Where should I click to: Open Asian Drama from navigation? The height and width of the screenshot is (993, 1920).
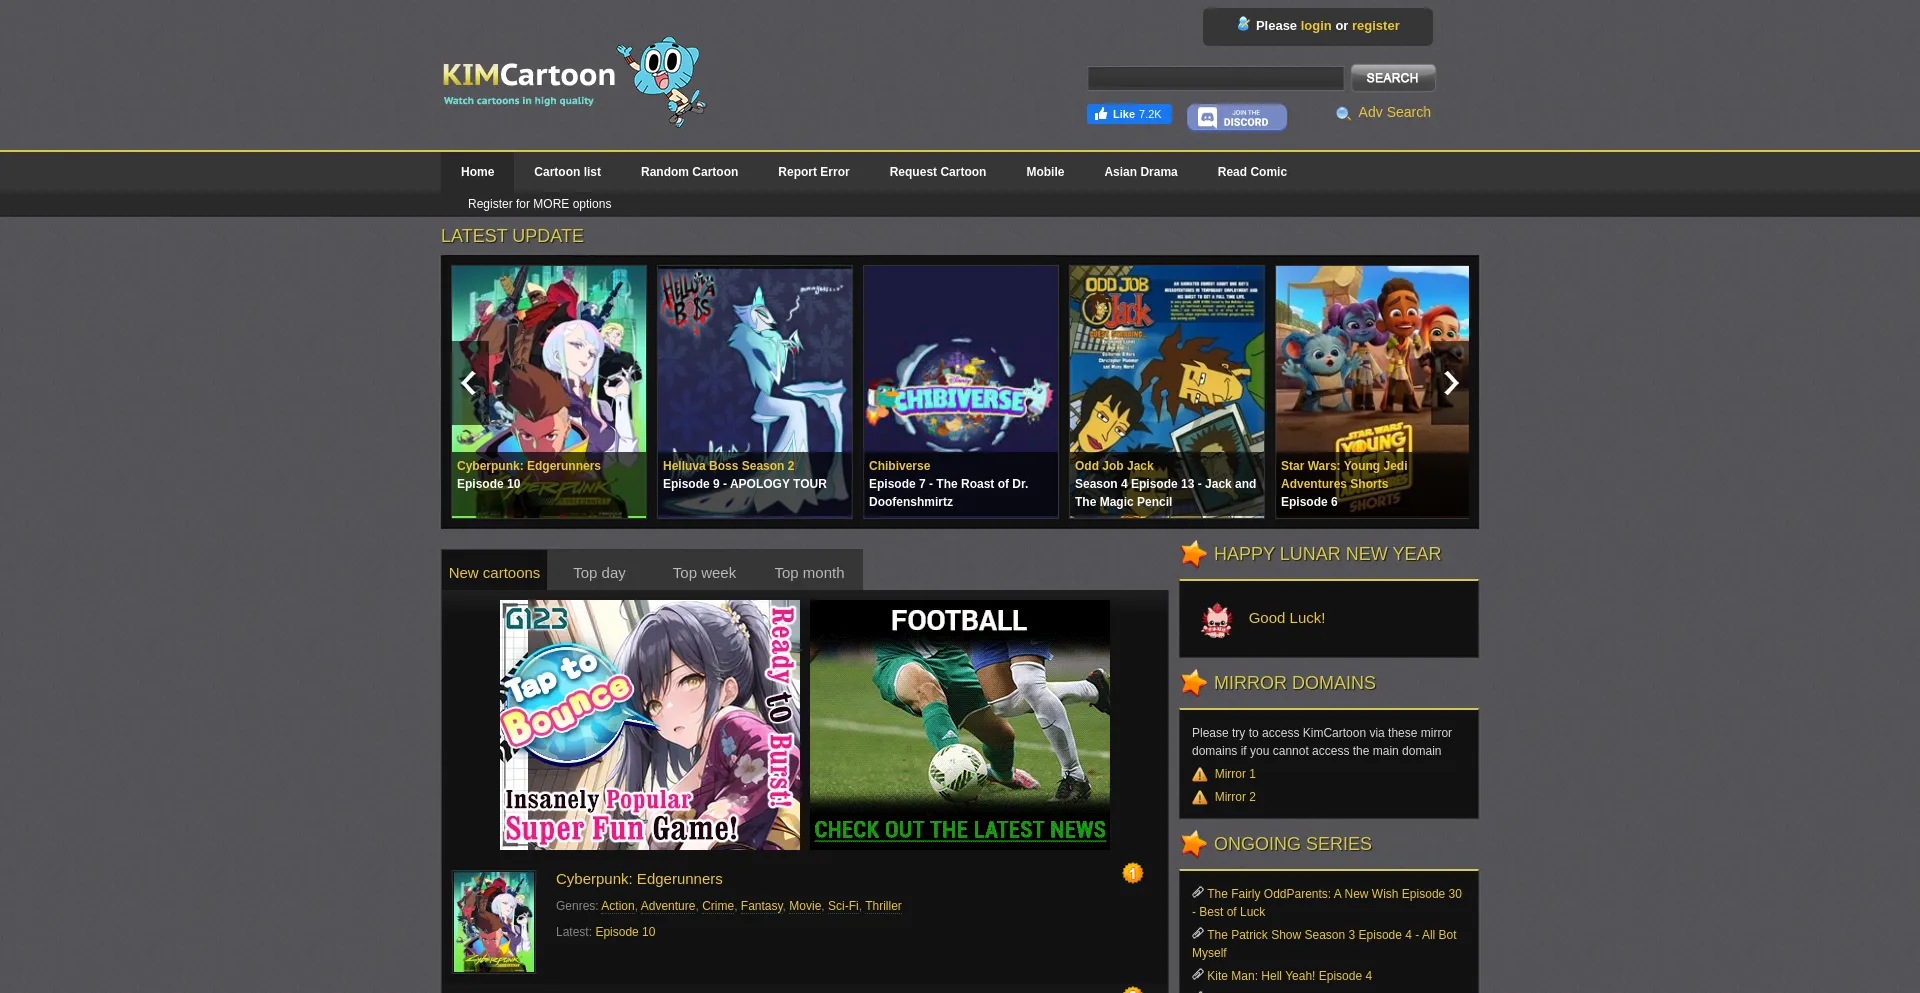click(1140, 172)
